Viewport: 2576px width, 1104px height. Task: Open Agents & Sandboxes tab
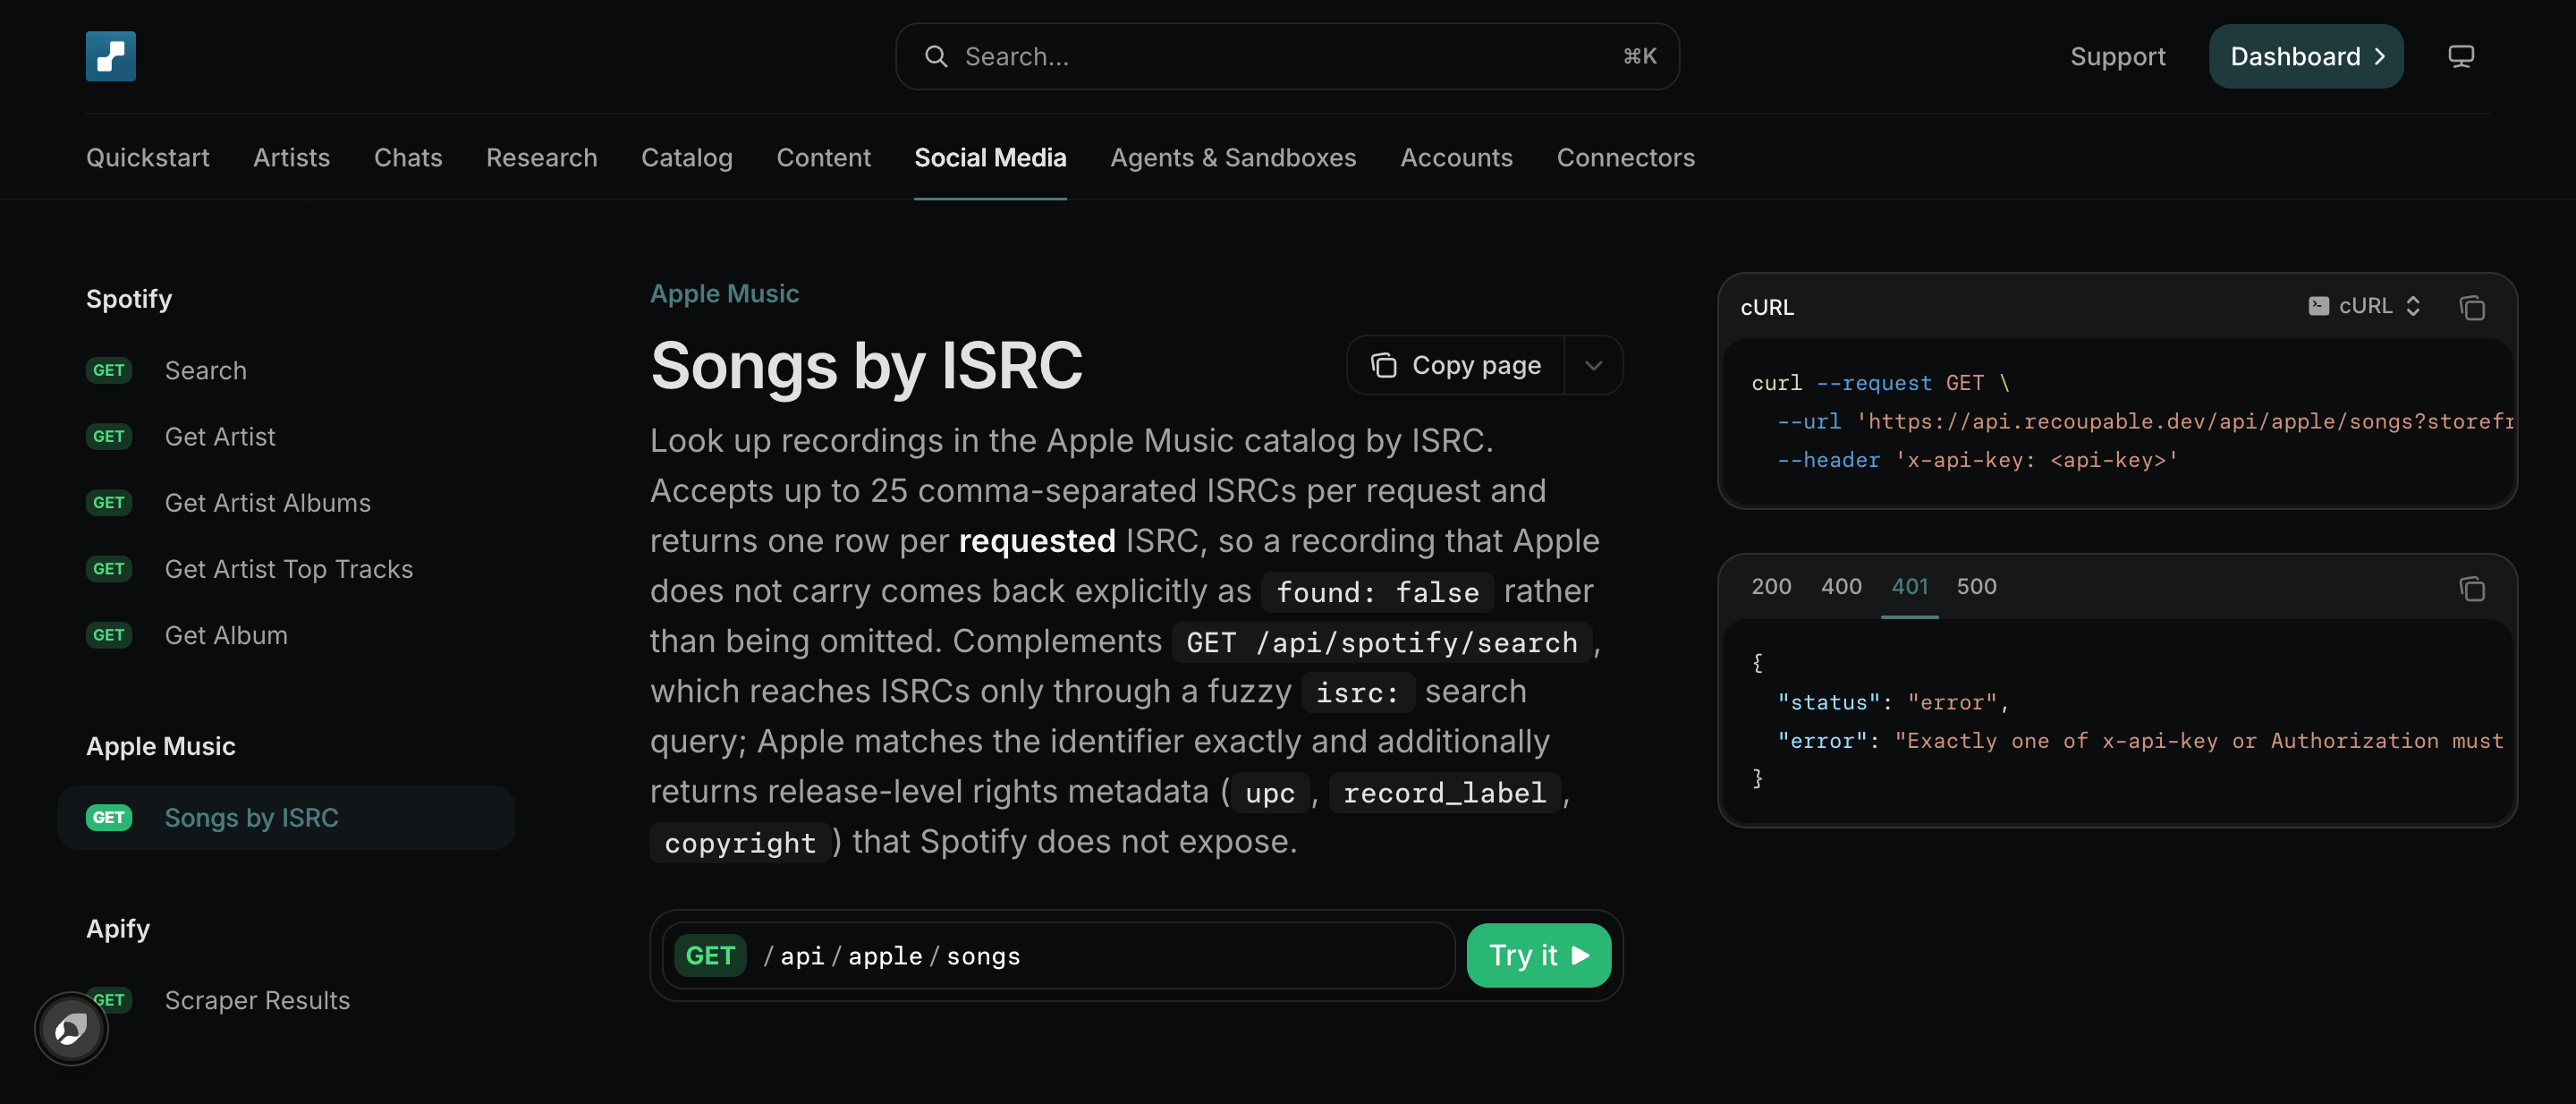(1233, 157)
